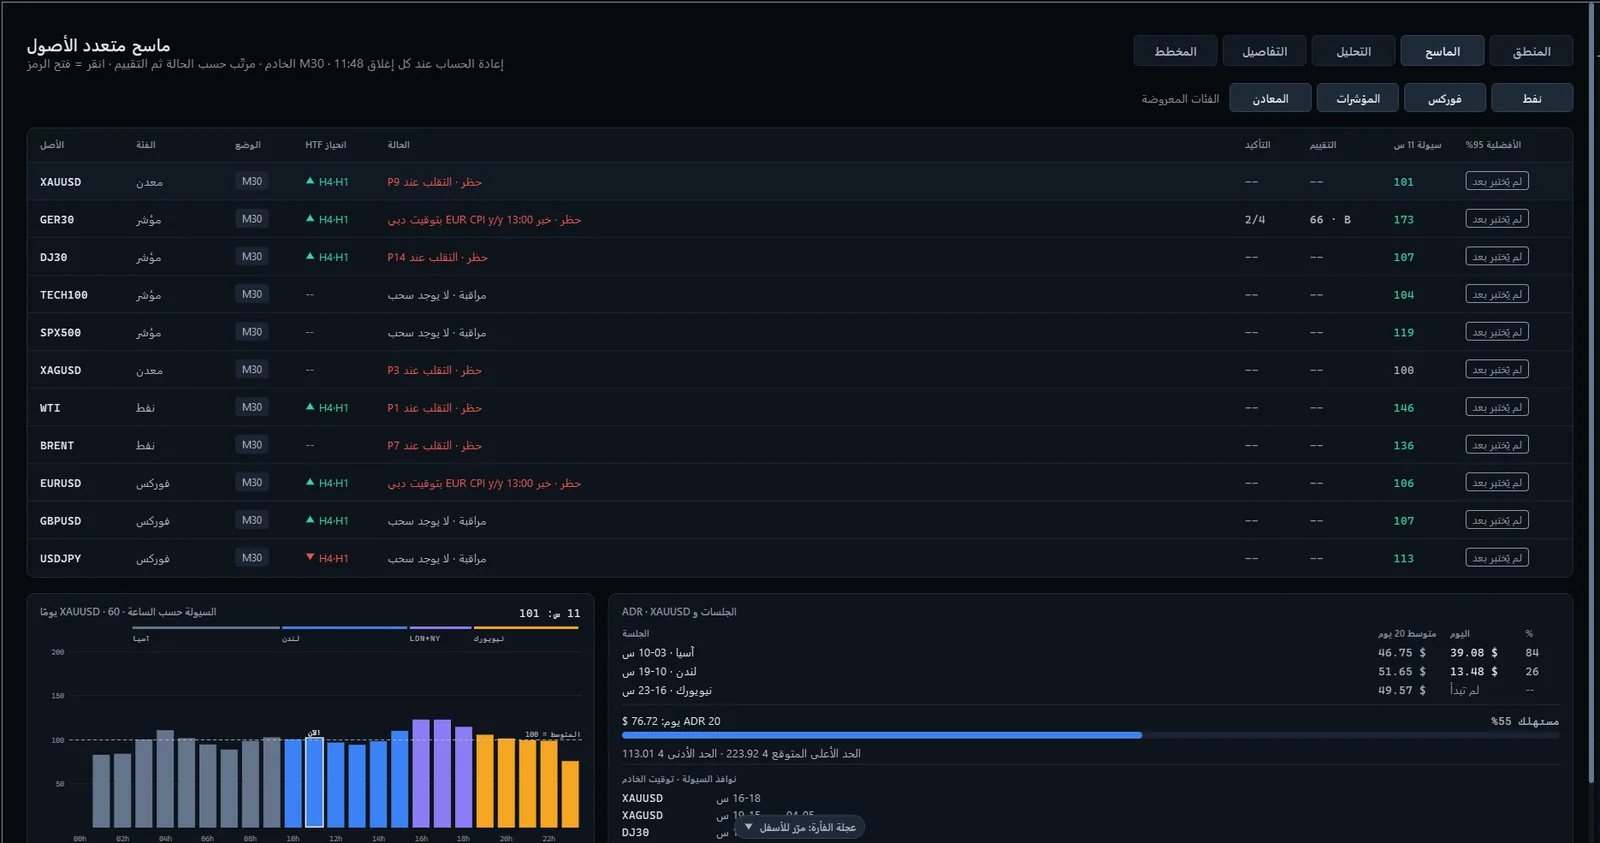Click the red down HTF arrow in USDJPY row
This screenshot has width=1600, height=843.
310,557
